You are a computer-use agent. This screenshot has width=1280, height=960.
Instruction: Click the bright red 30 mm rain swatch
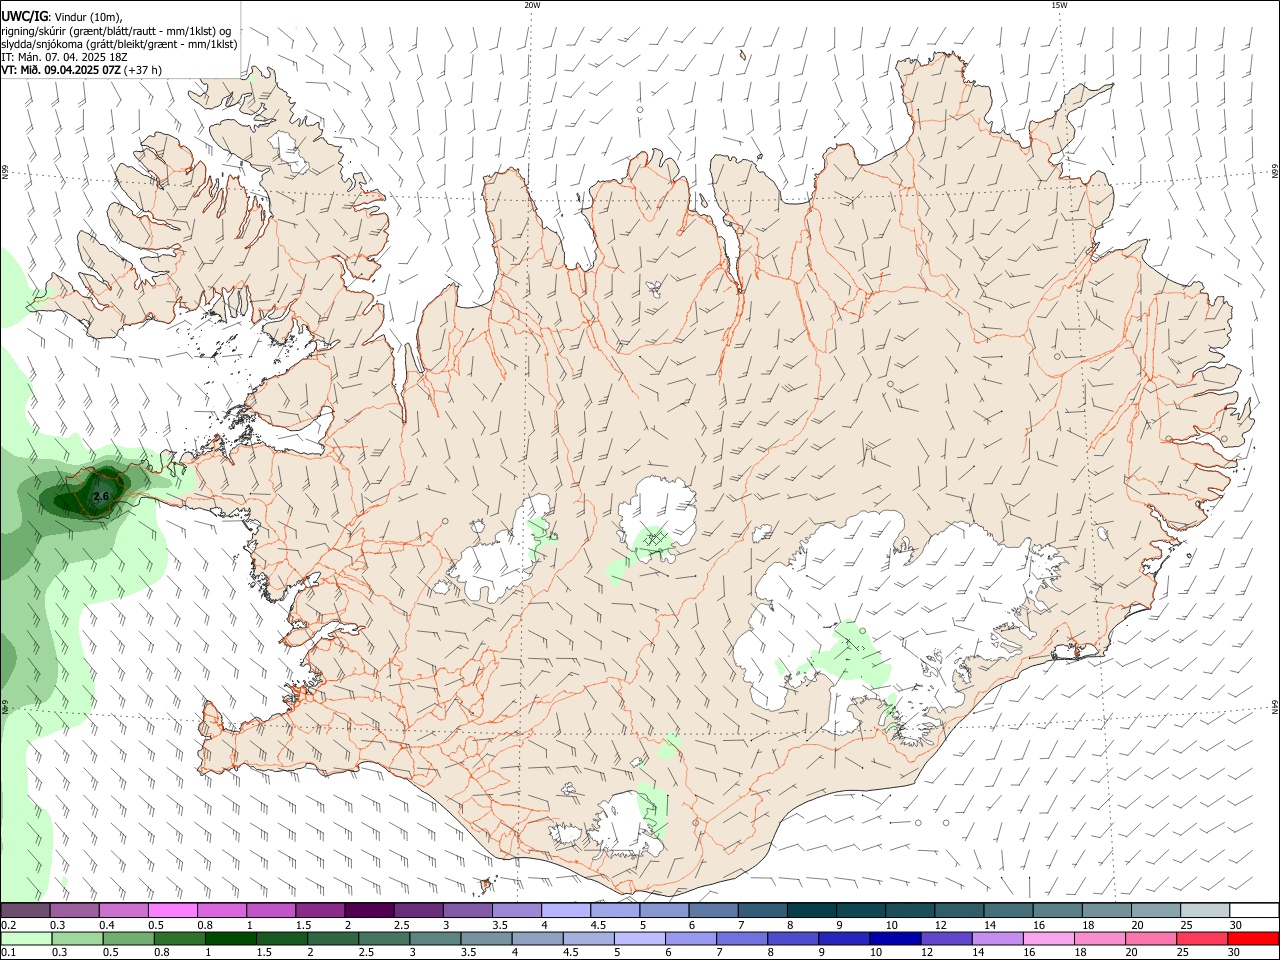1252,938
